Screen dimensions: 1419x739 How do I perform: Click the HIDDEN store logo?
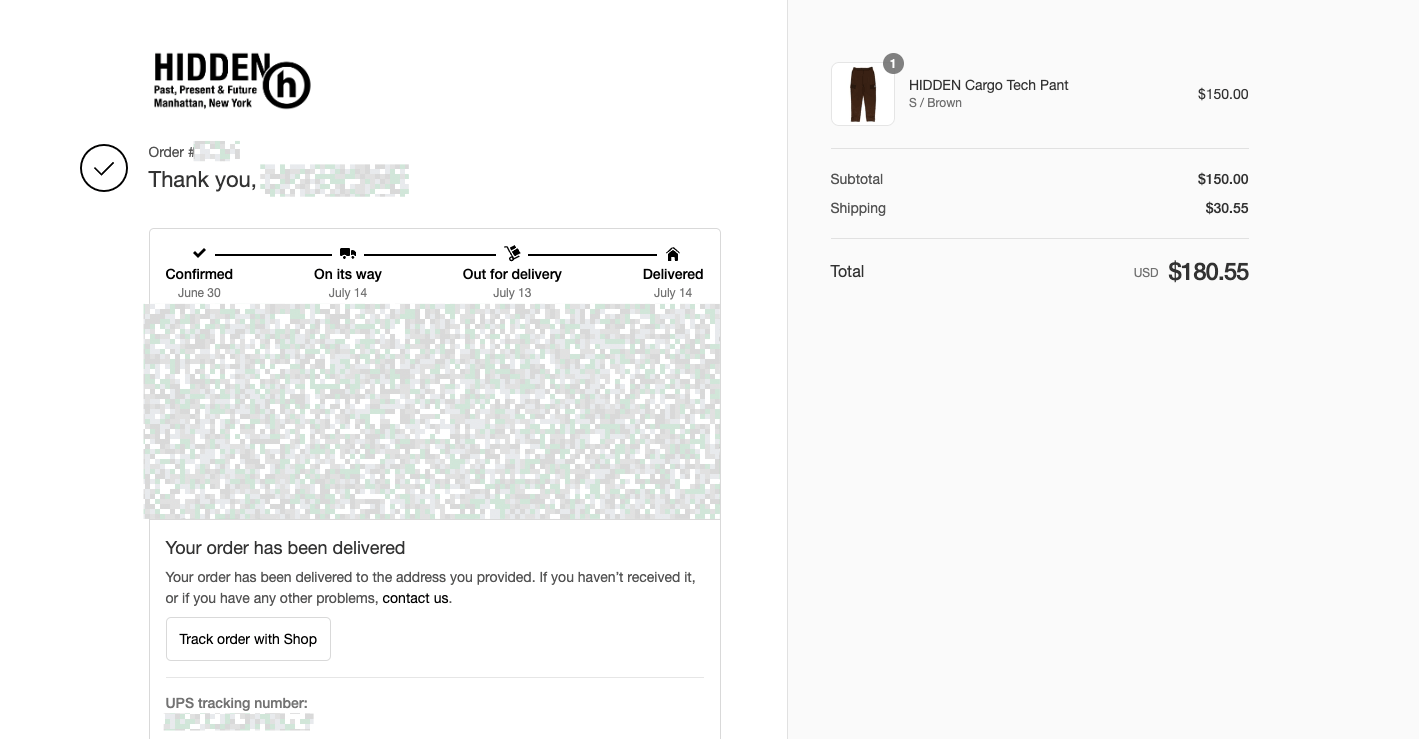(232, 81)
